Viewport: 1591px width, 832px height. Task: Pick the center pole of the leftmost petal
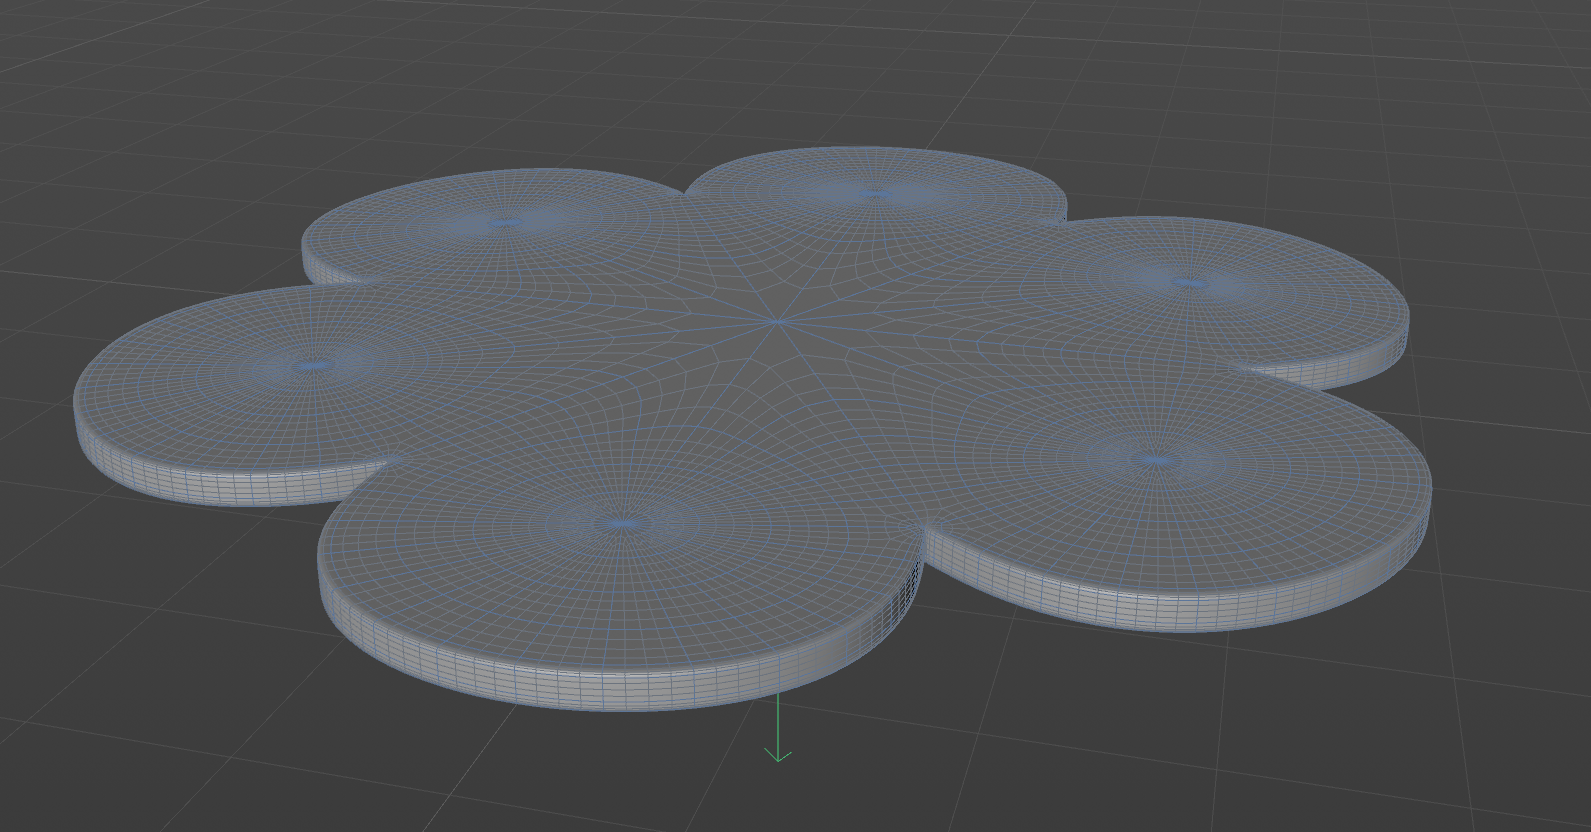tap(316, 366)
